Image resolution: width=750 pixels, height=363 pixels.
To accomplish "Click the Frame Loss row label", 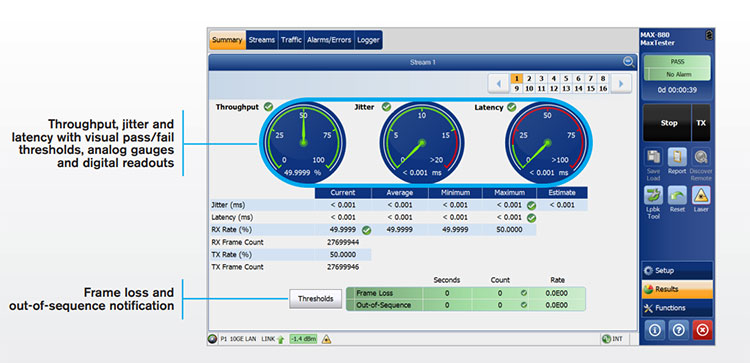I will pos(375,293).
